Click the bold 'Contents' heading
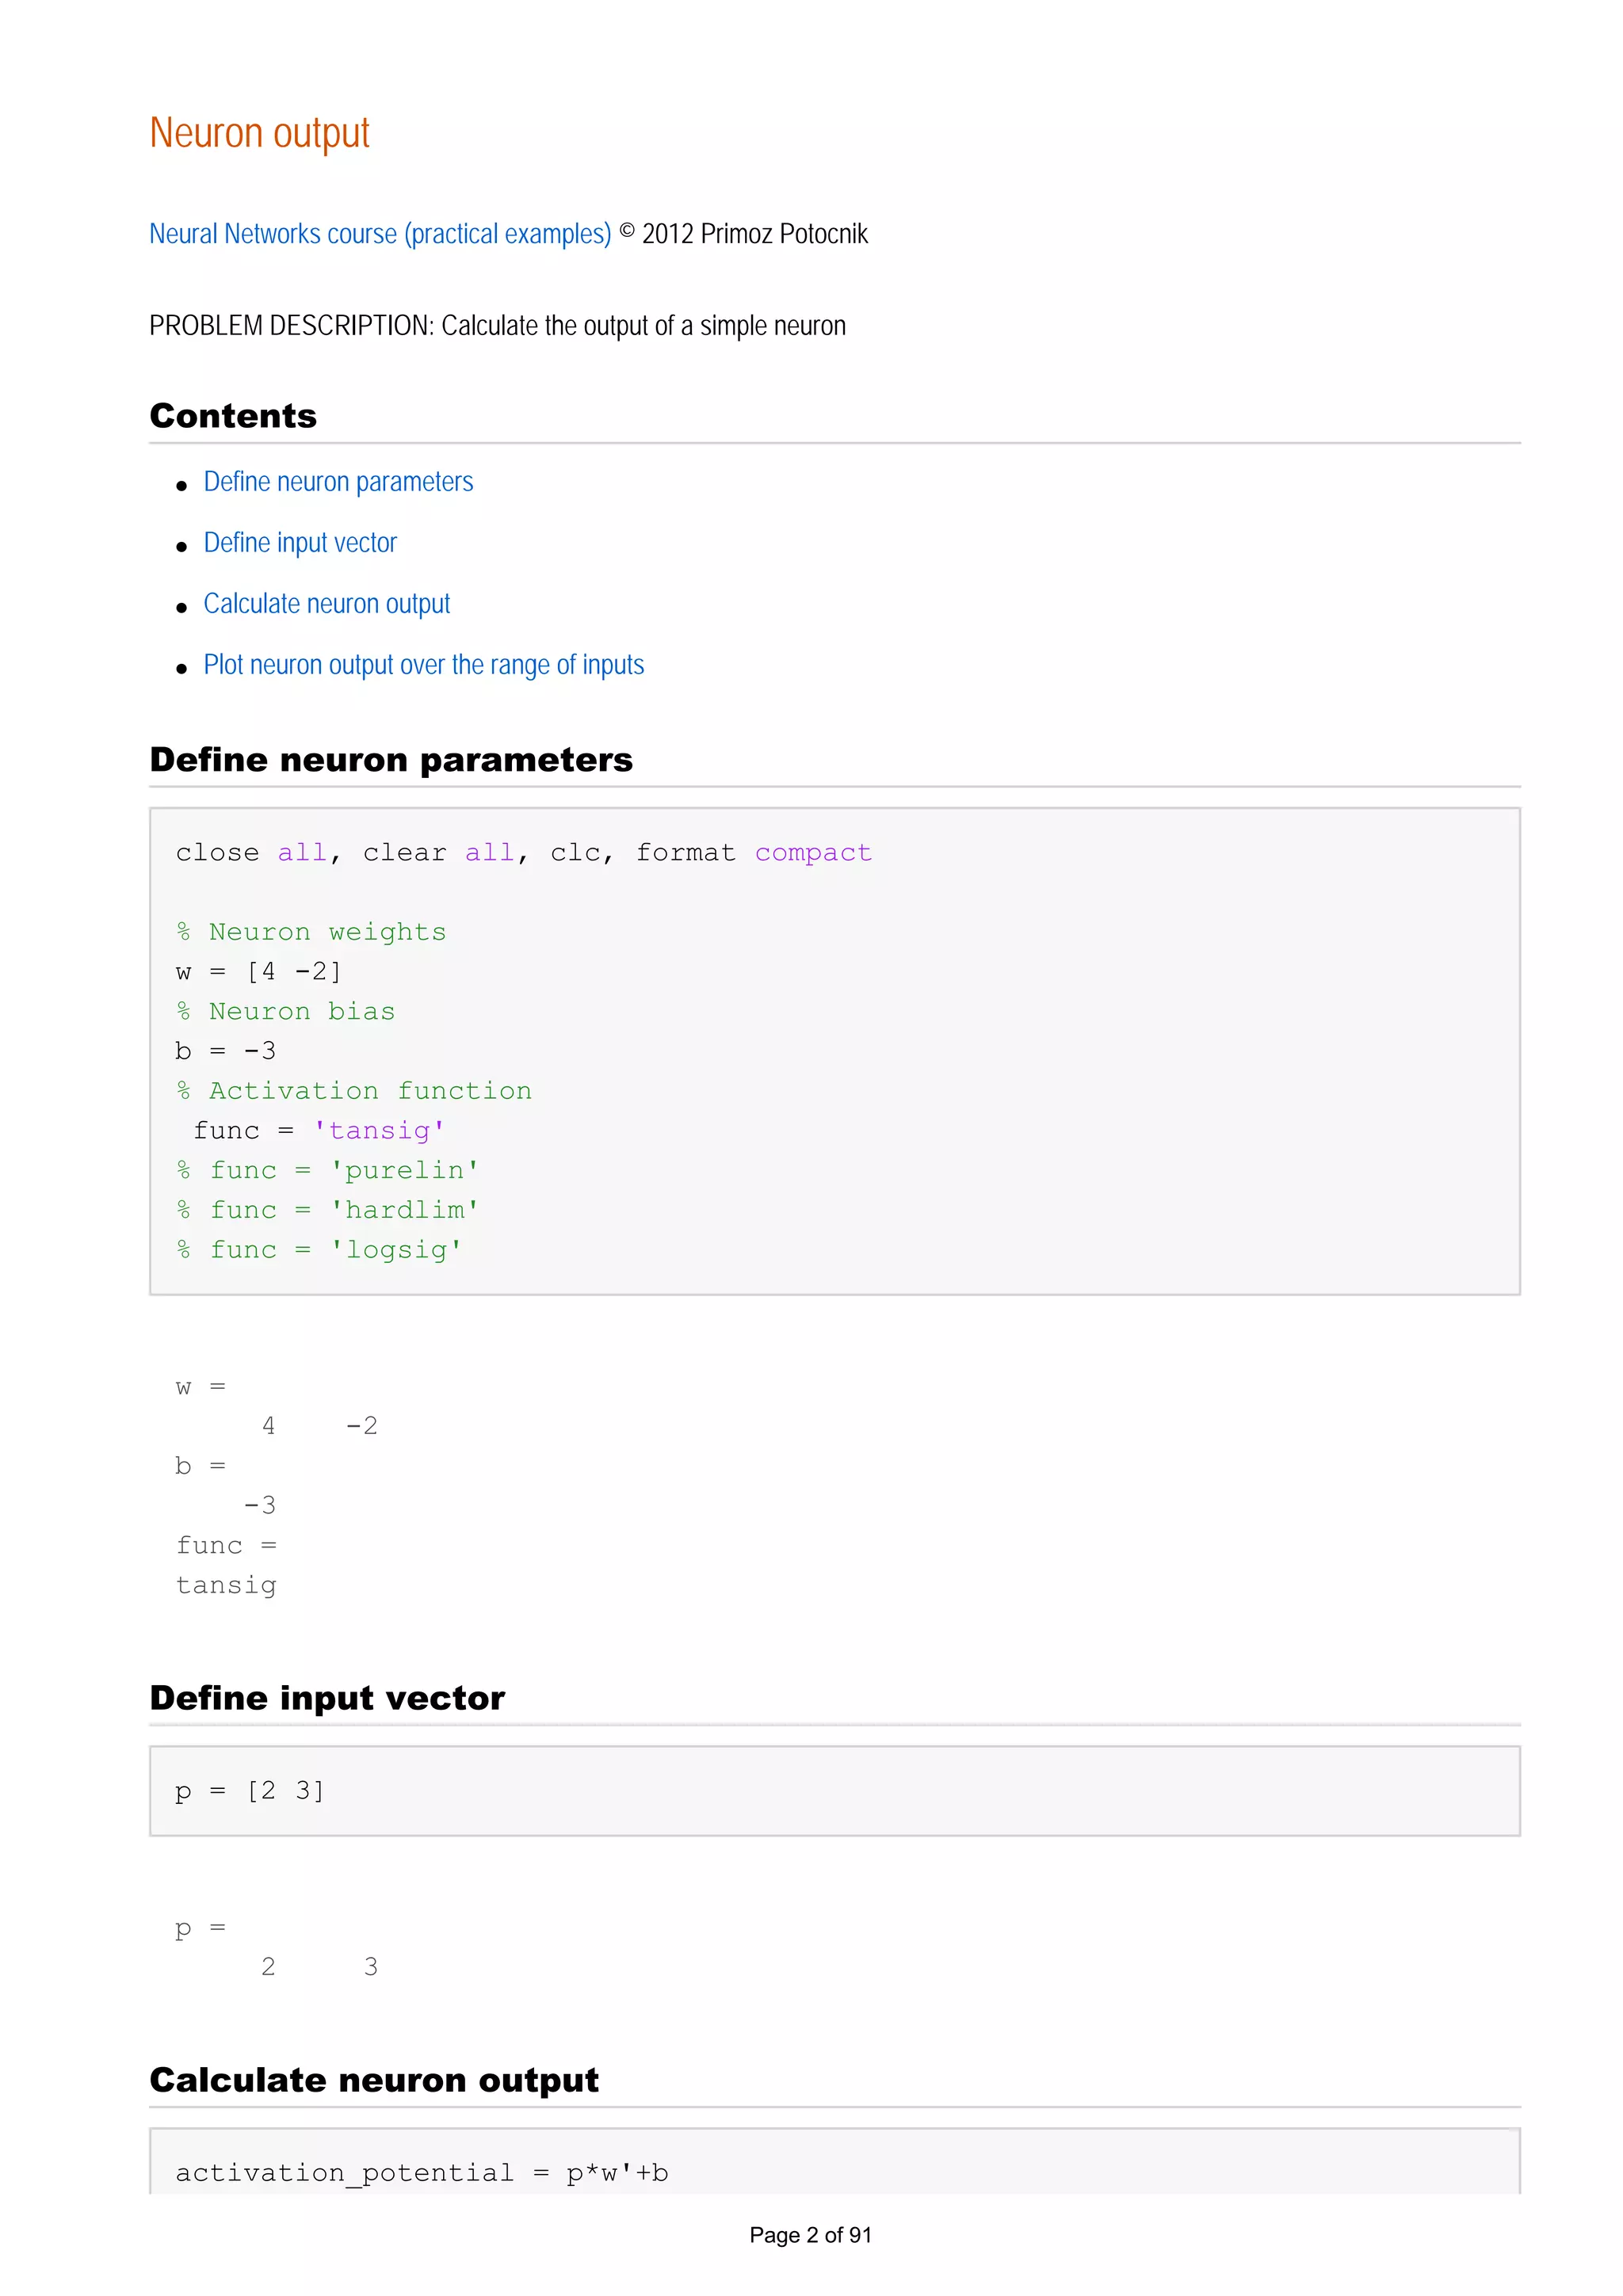1623x2296 pixels. tap(233, 416)
